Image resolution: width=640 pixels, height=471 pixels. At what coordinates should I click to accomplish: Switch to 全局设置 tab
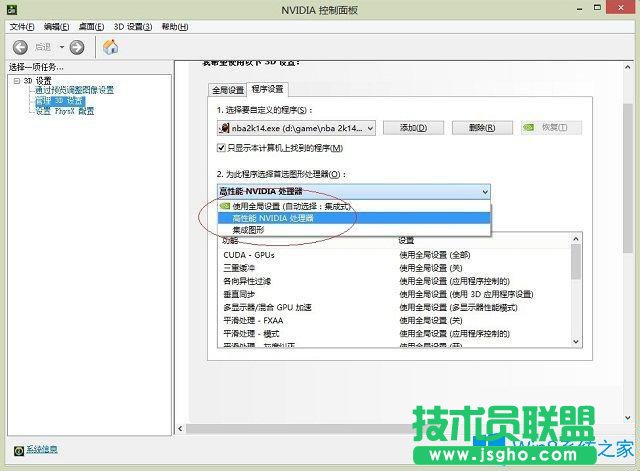pyautogui.click(x=228, y=90)
